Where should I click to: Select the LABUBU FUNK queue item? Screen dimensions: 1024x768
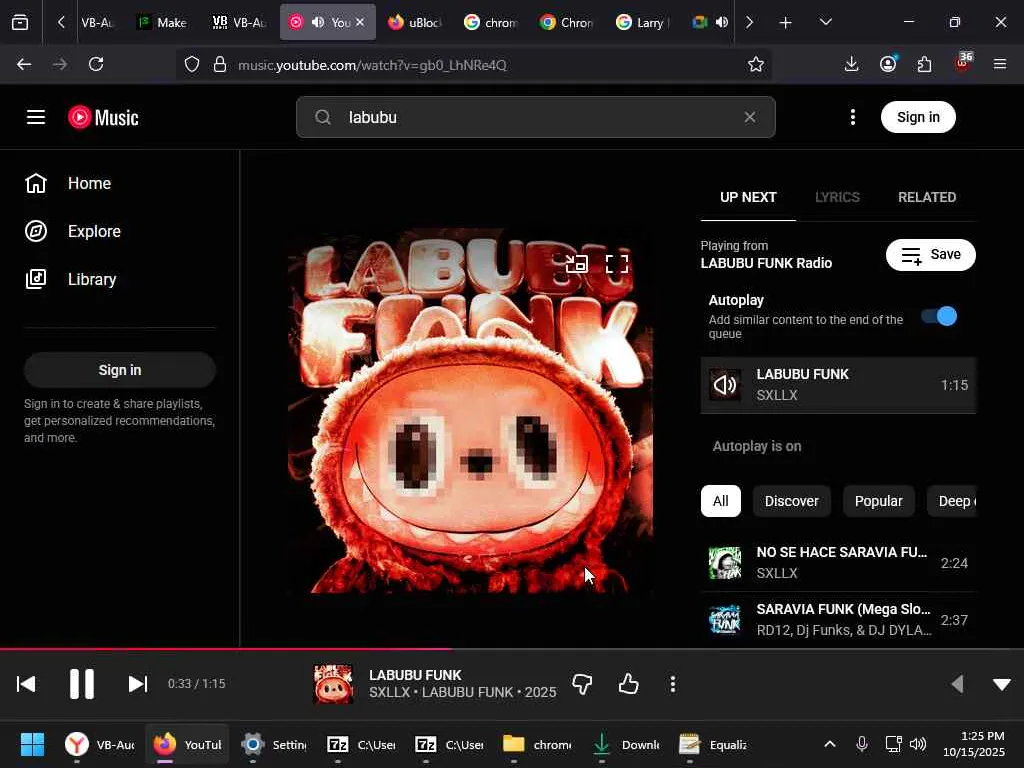(839, 385)
